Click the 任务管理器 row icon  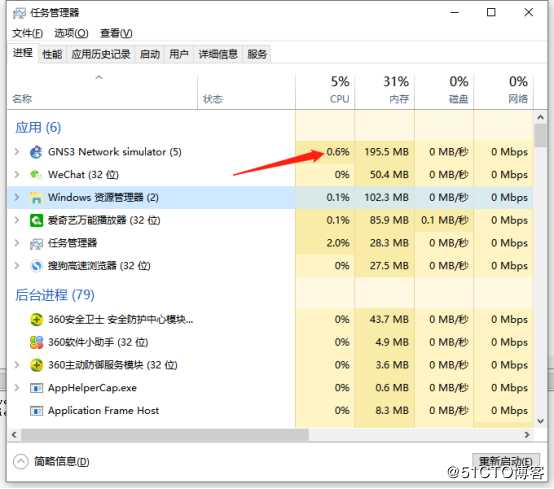36,243
